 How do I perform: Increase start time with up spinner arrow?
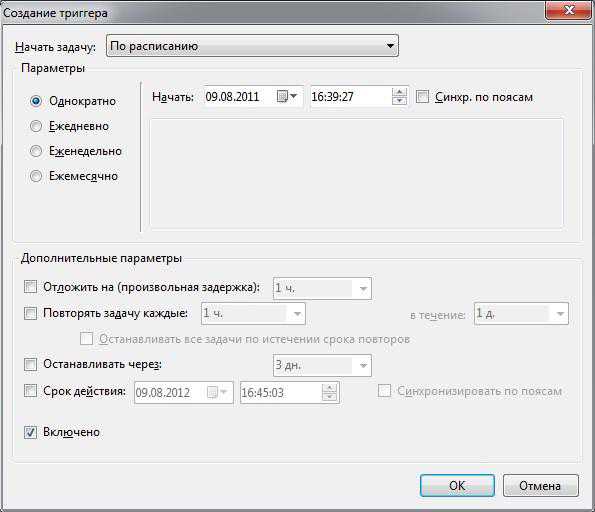tap(399, 92)
